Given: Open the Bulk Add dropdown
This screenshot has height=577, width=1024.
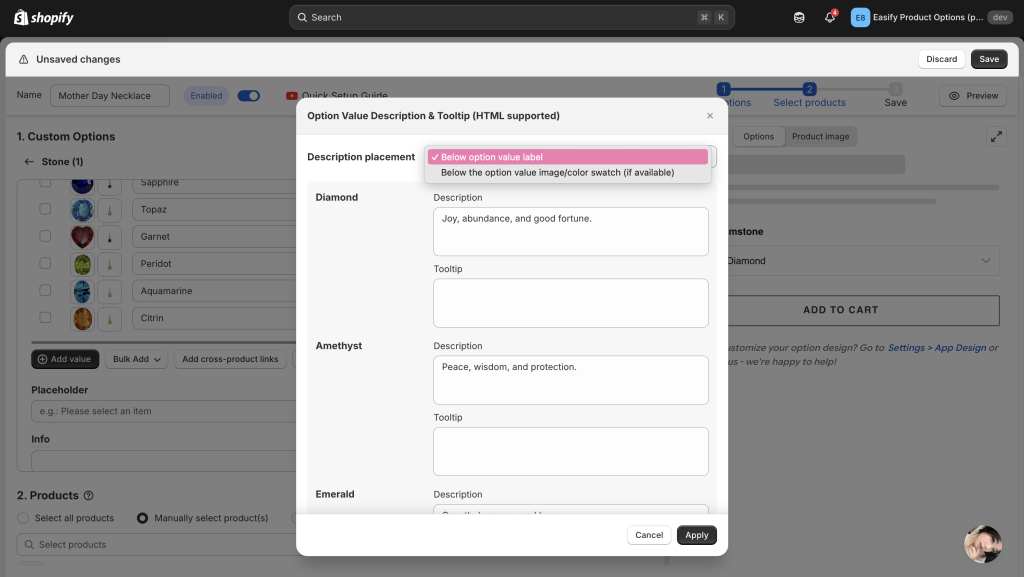Looking at the screenshot, I should 138,359.
